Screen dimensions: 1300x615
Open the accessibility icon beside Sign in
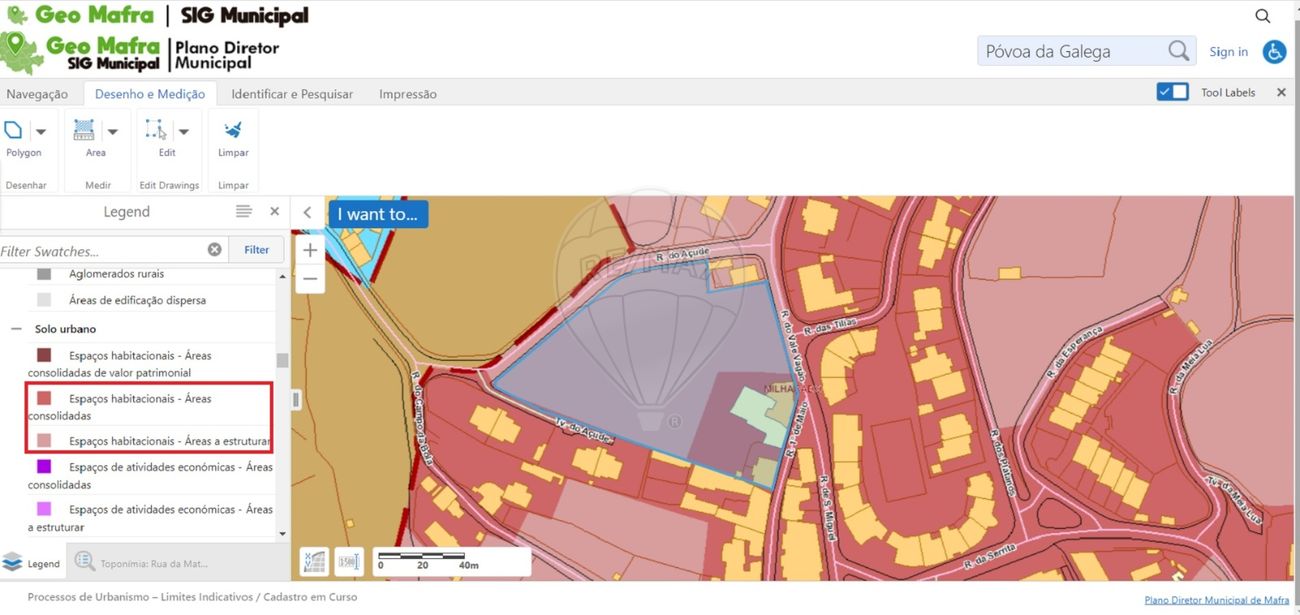click(1274, 52)
